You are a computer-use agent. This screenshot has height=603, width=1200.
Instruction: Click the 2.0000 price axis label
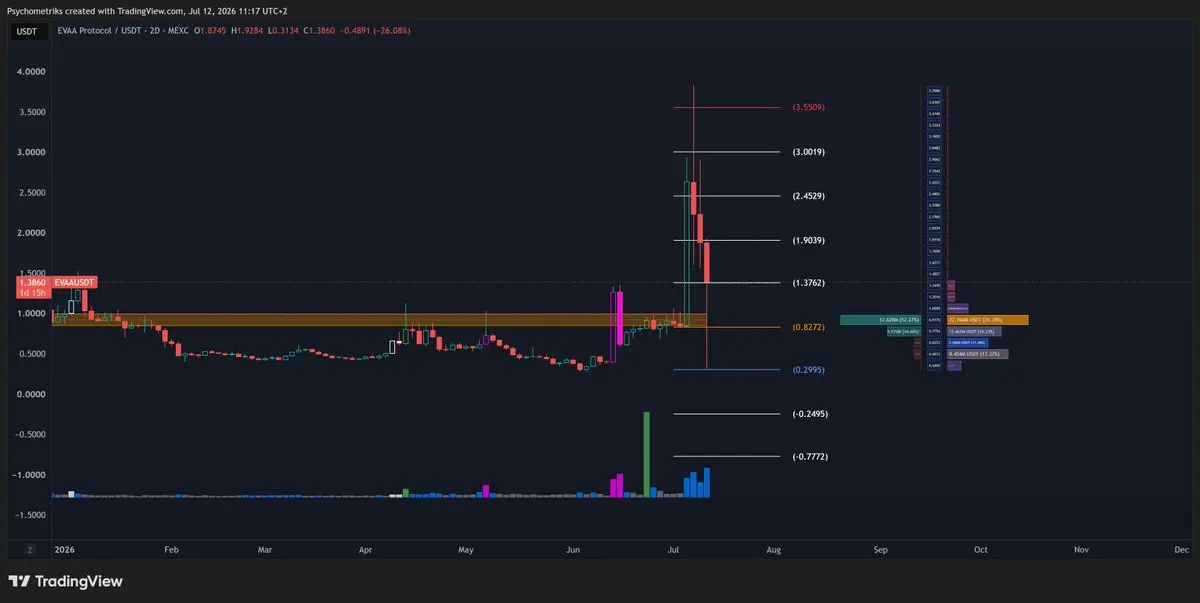point(30,233)
